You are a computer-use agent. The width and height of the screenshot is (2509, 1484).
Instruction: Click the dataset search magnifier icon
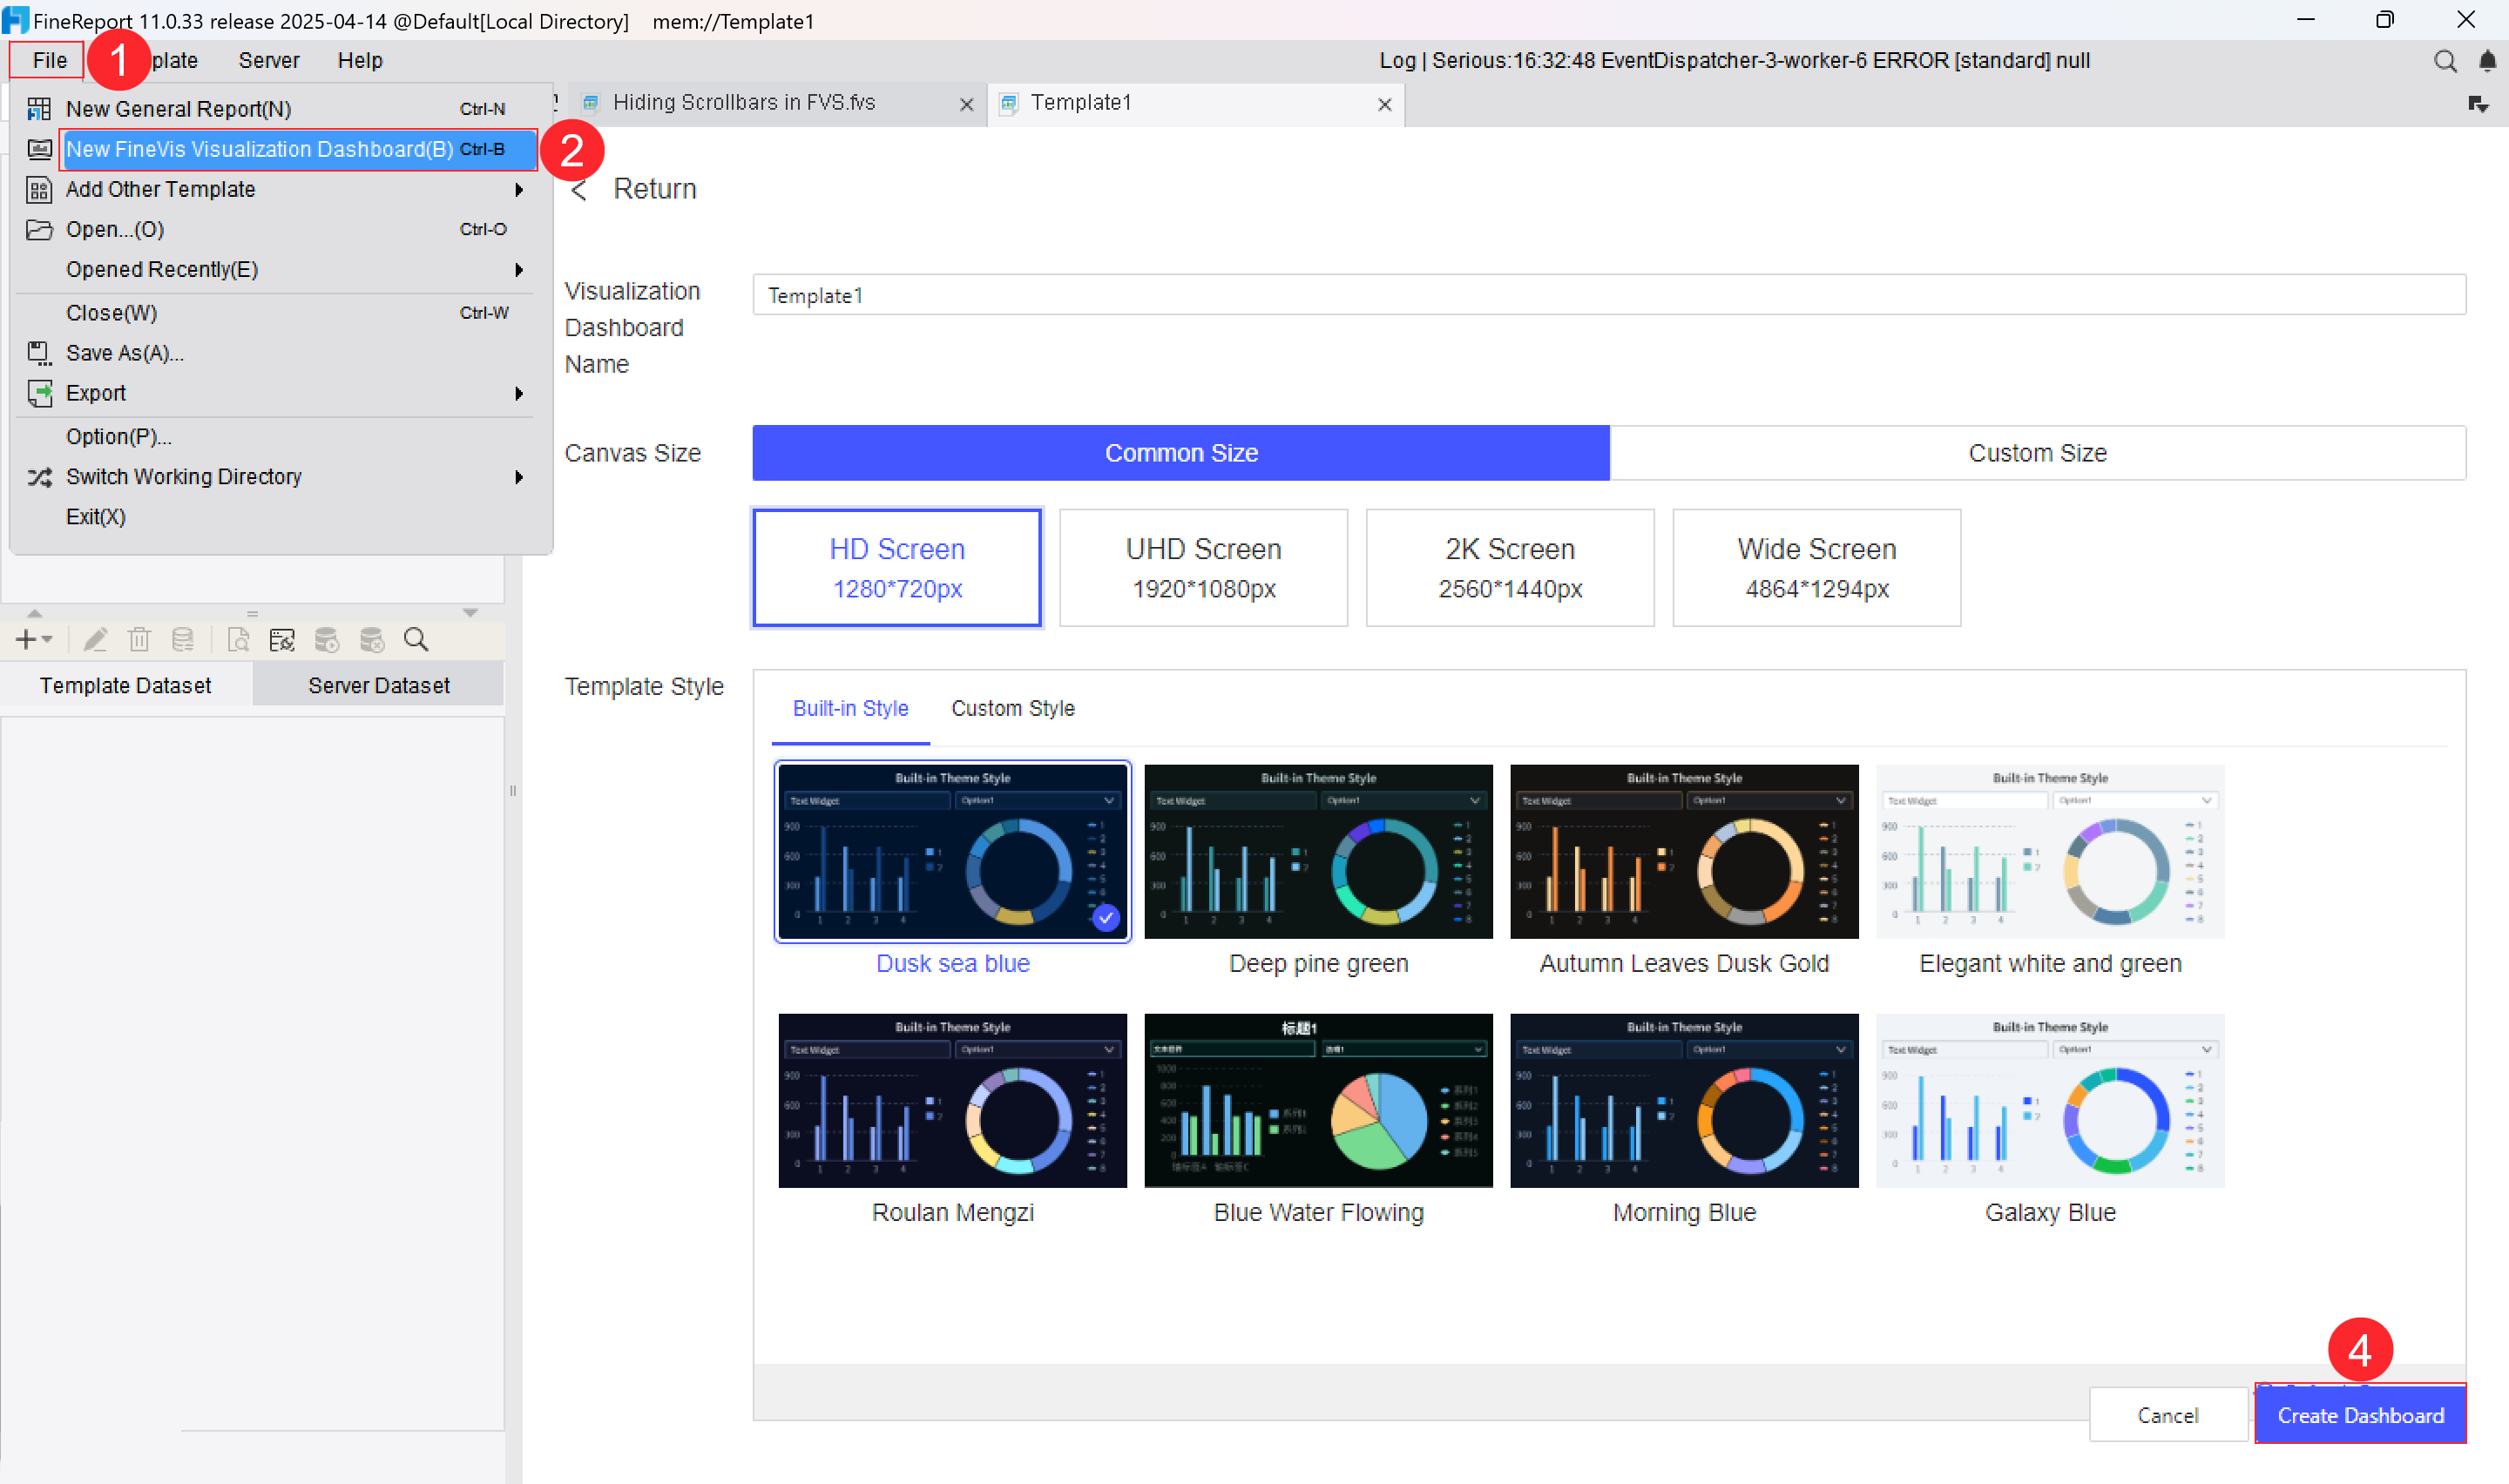[416, 640]
